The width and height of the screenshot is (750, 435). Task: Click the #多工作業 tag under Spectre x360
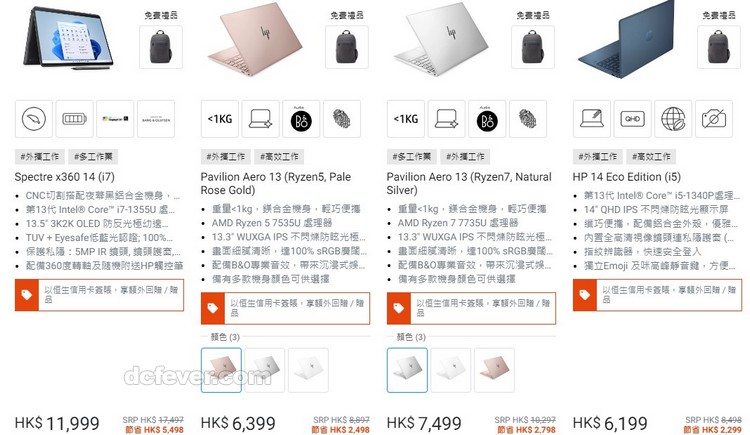tap(93, 156)
